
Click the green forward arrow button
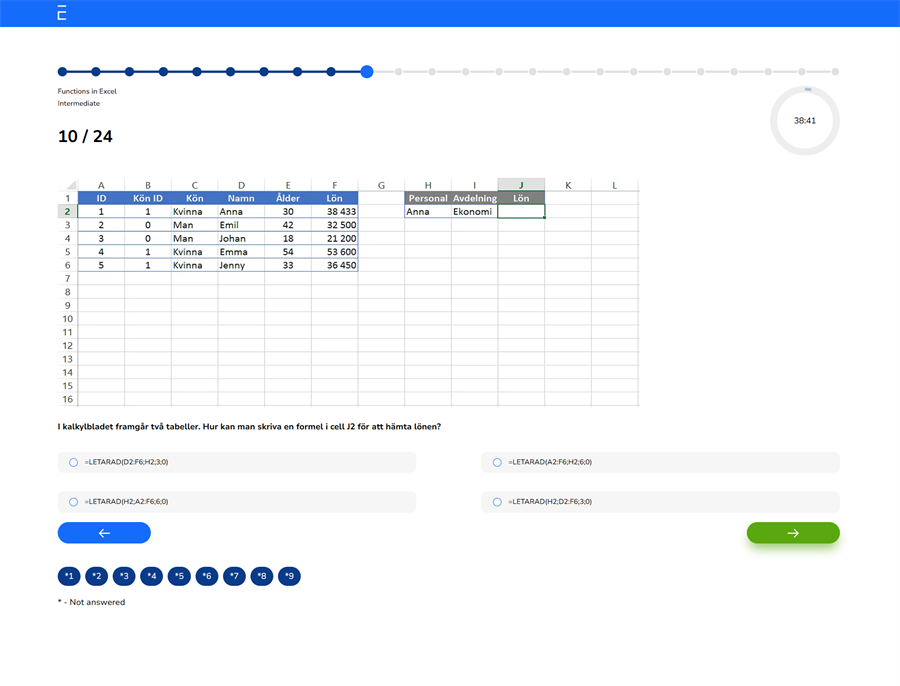pyautogui.click(x=793, y=533)
